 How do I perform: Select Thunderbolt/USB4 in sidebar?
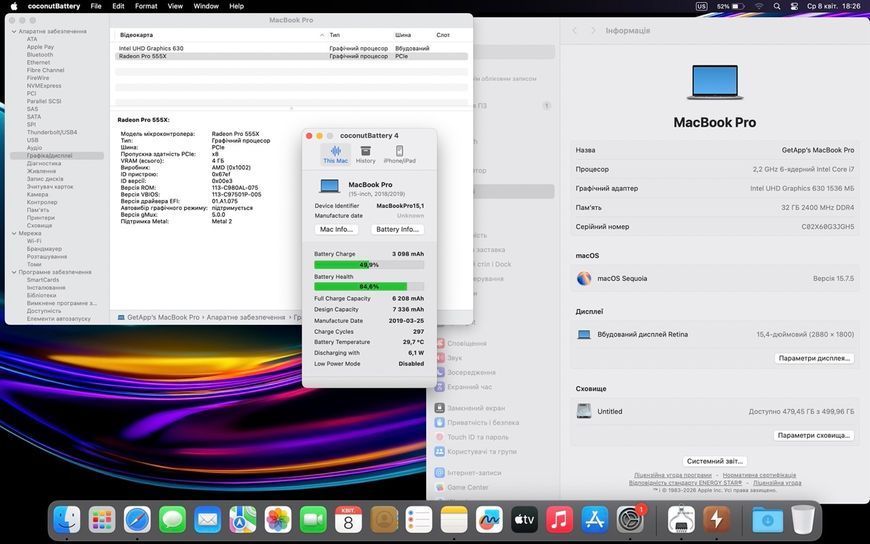(x=52, y=133)
